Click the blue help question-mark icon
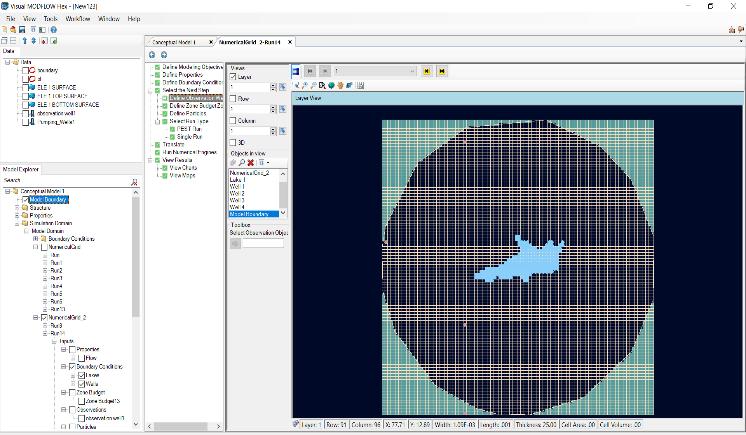The width and height of the screenshot is (746, 435). click(x=53, y=30)
